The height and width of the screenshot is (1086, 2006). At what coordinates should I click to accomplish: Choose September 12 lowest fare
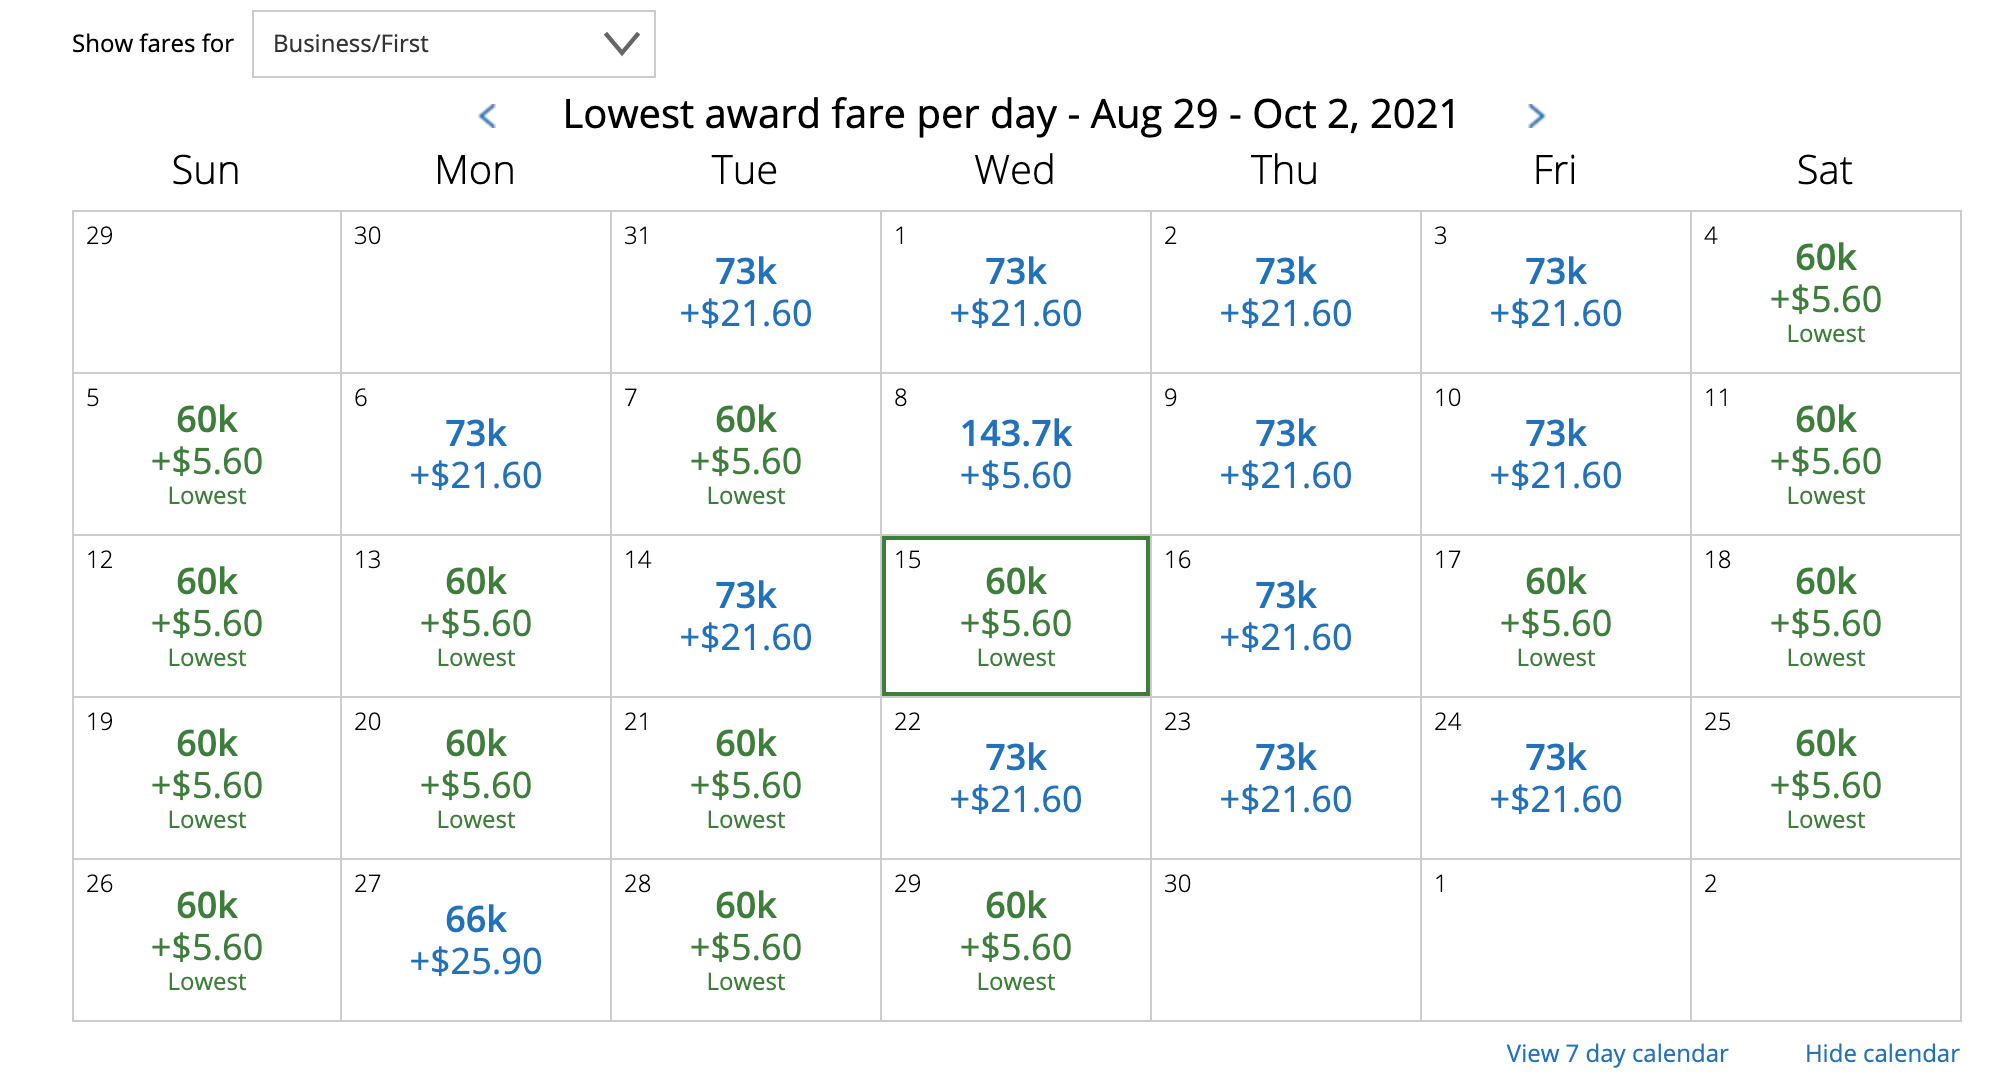tap(207, 616)
